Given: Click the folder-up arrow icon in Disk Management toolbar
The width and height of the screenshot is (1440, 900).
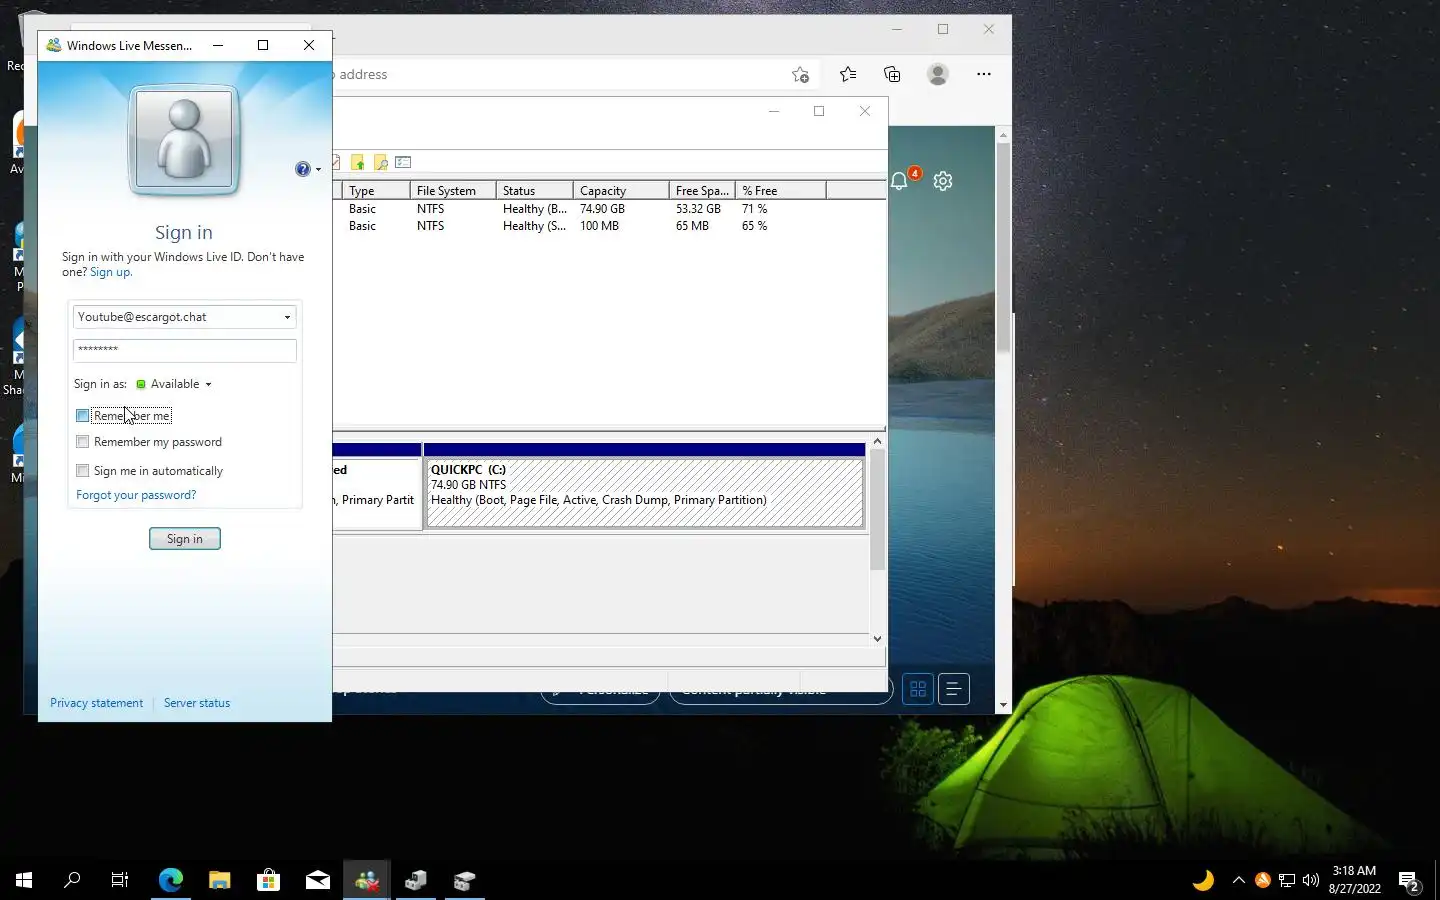Looking at the screenshot, I should (x=357, y=162).
